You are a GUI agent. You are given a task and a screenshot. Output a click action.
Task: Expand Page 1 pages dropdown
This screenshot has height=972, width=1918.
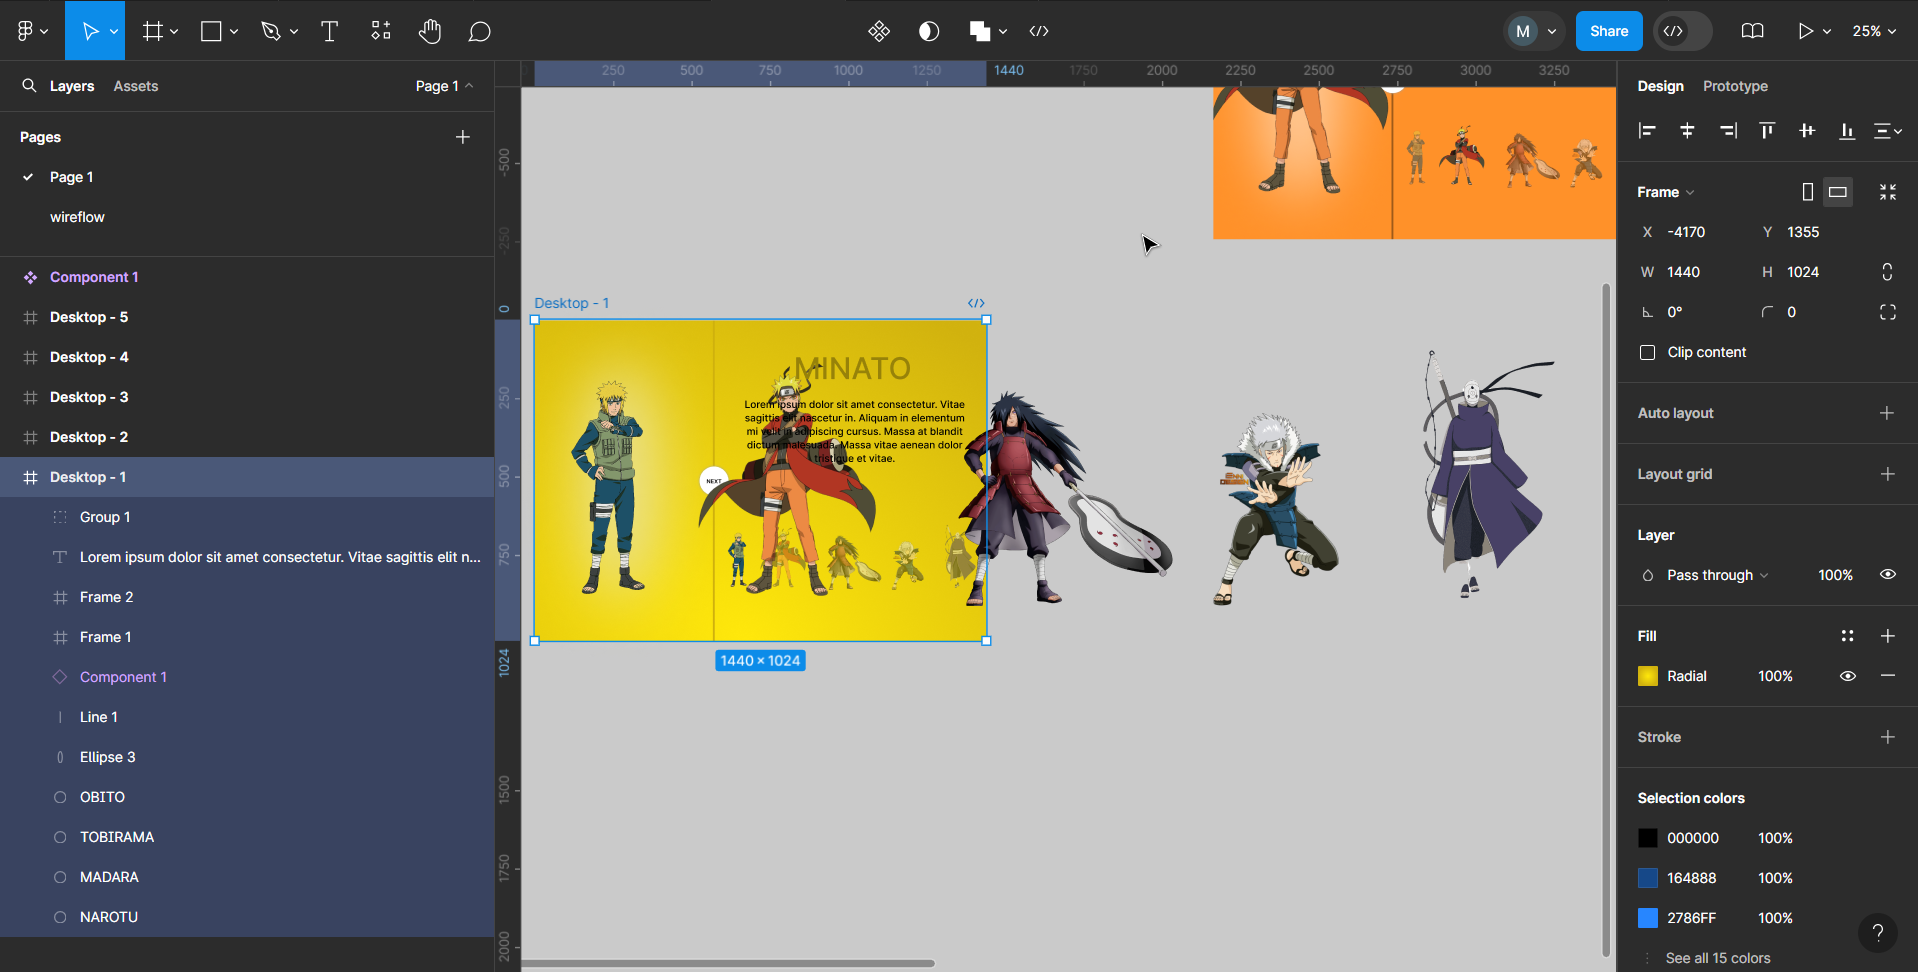coord(444,86)
